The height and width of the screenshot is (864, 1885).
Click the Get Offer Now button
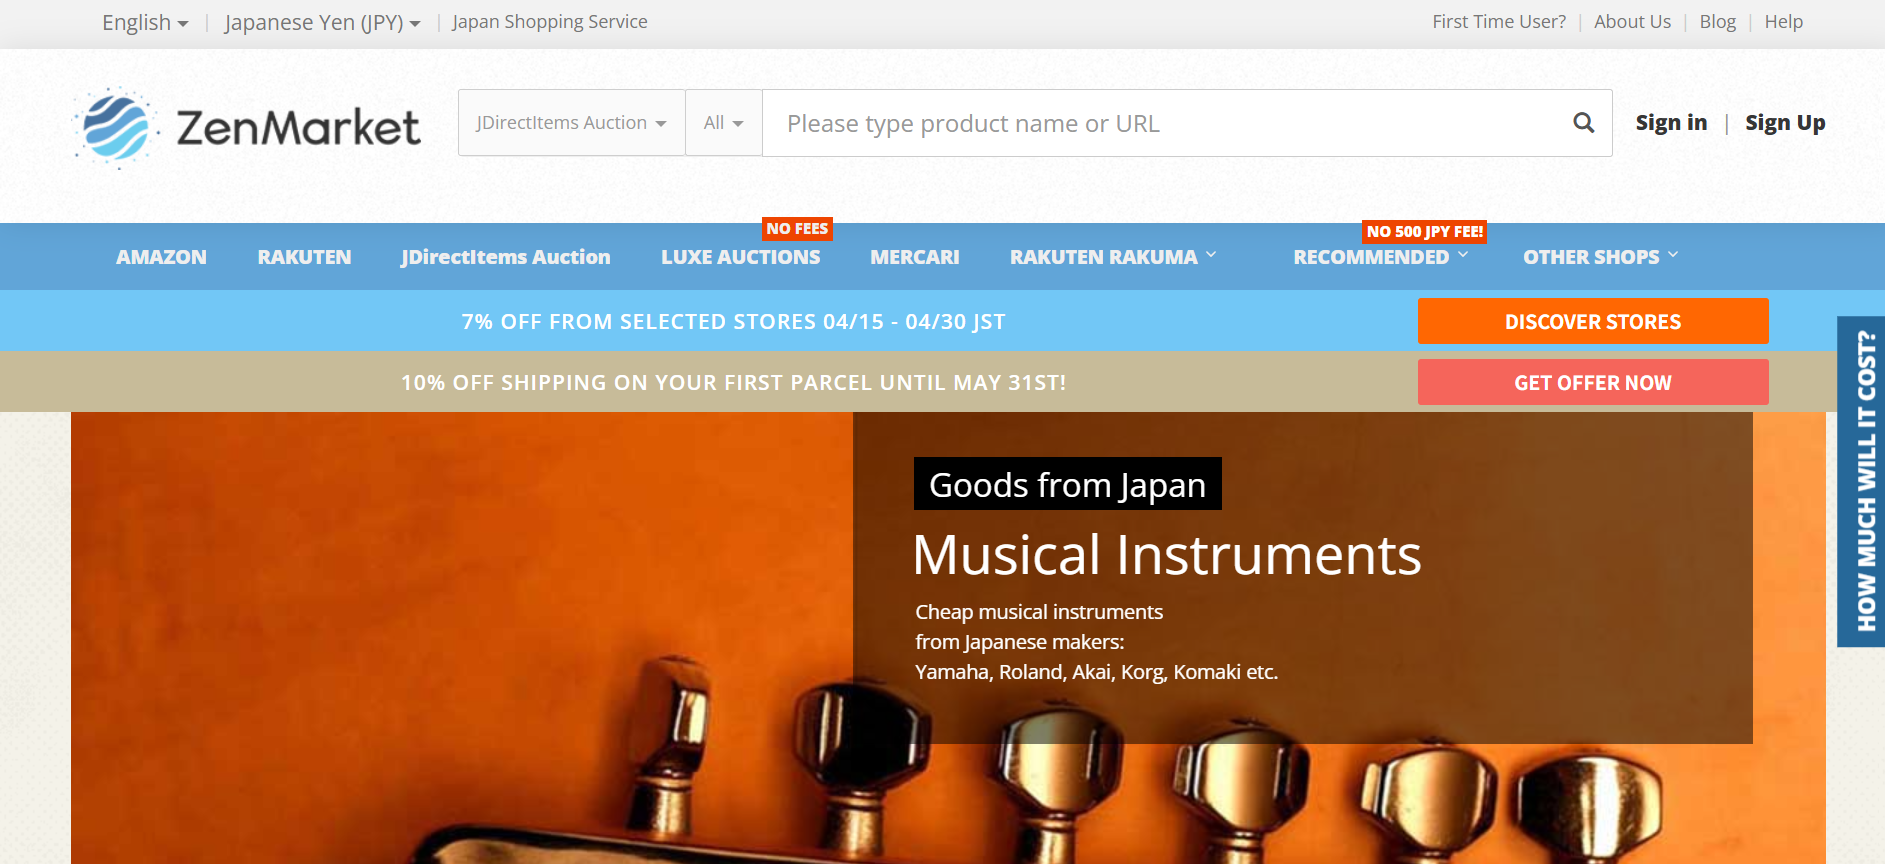[1593, 382]
